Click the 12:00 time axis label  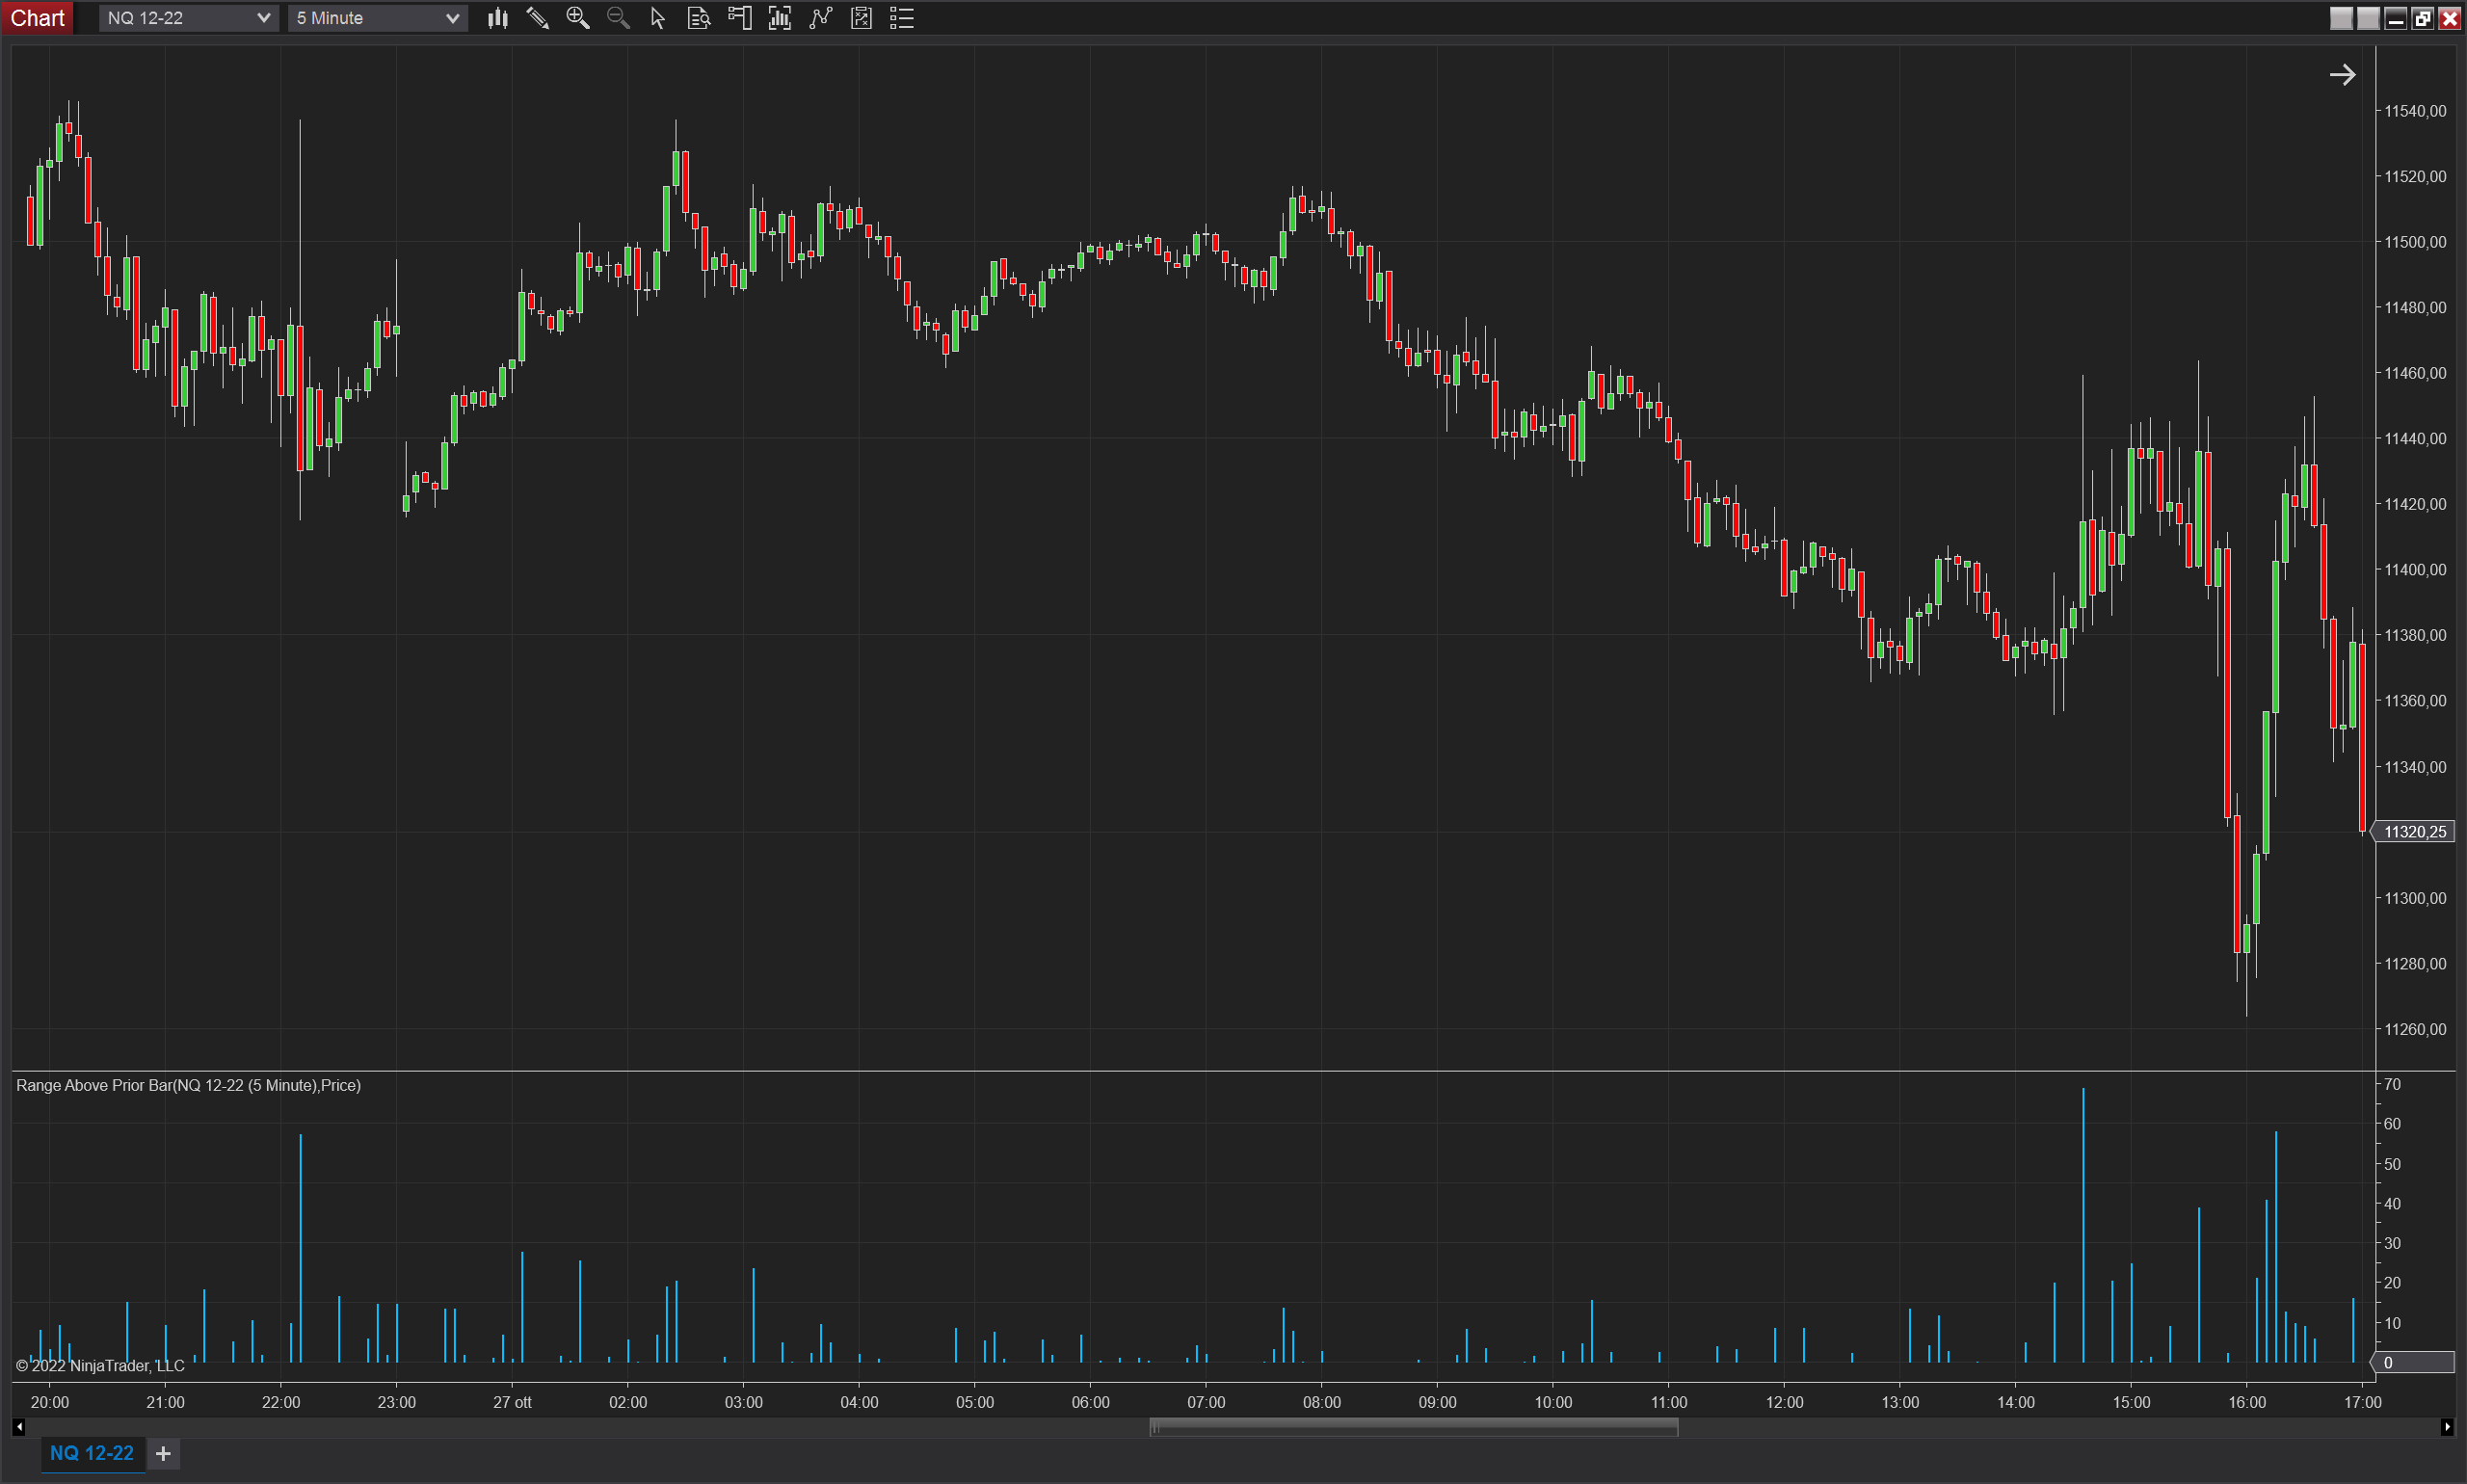pyautogui.click(x=1785, y=1402)
